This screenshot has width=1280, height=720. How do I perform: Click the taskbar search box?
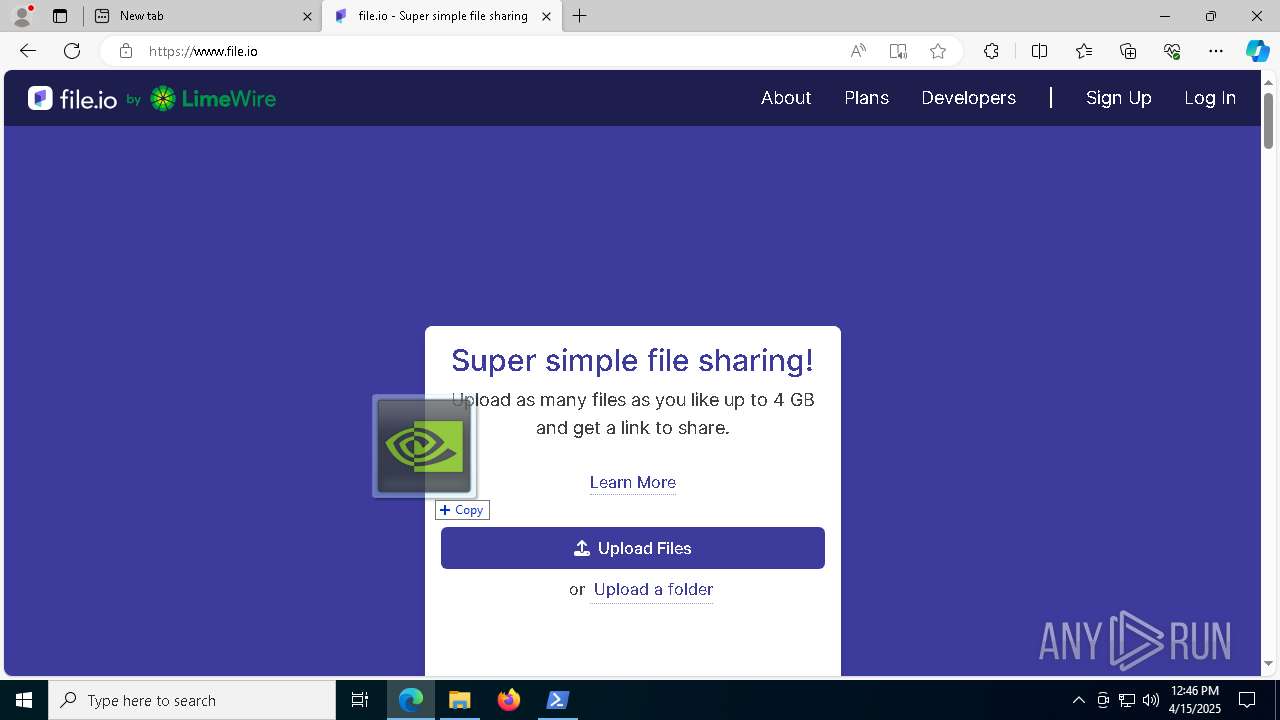[x=192, y=700]
